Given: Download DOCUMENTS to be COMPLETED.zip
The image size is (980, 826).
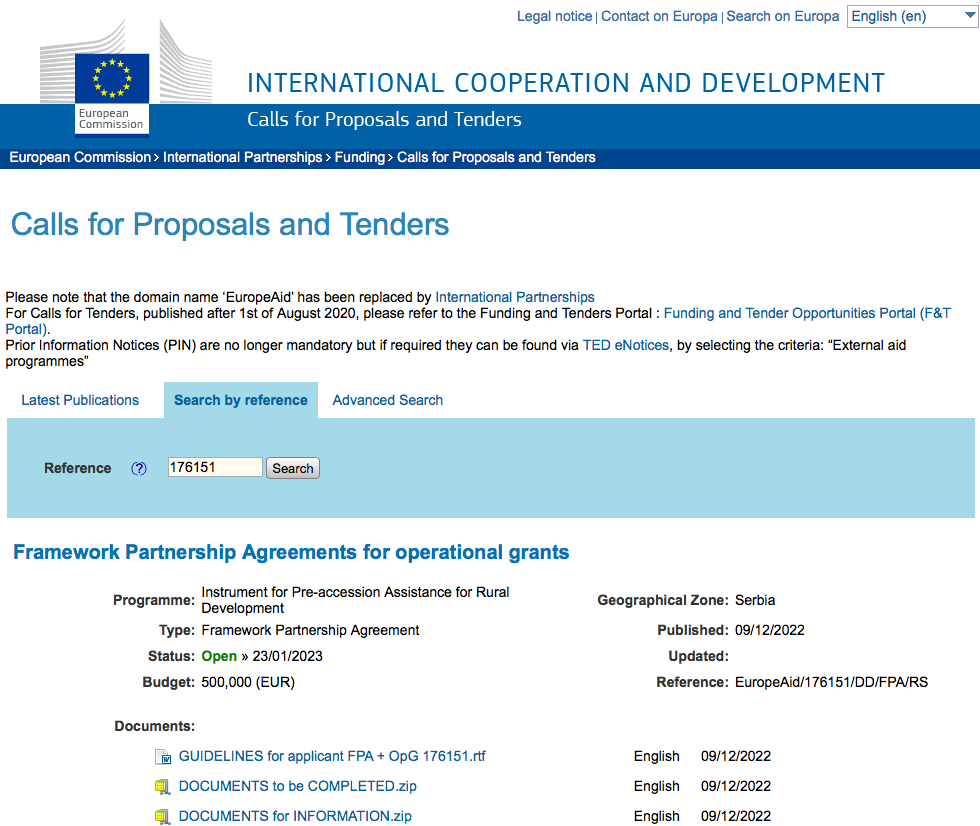Looking at the screenshot, I should pyautogui.click(x=298, y=787).
